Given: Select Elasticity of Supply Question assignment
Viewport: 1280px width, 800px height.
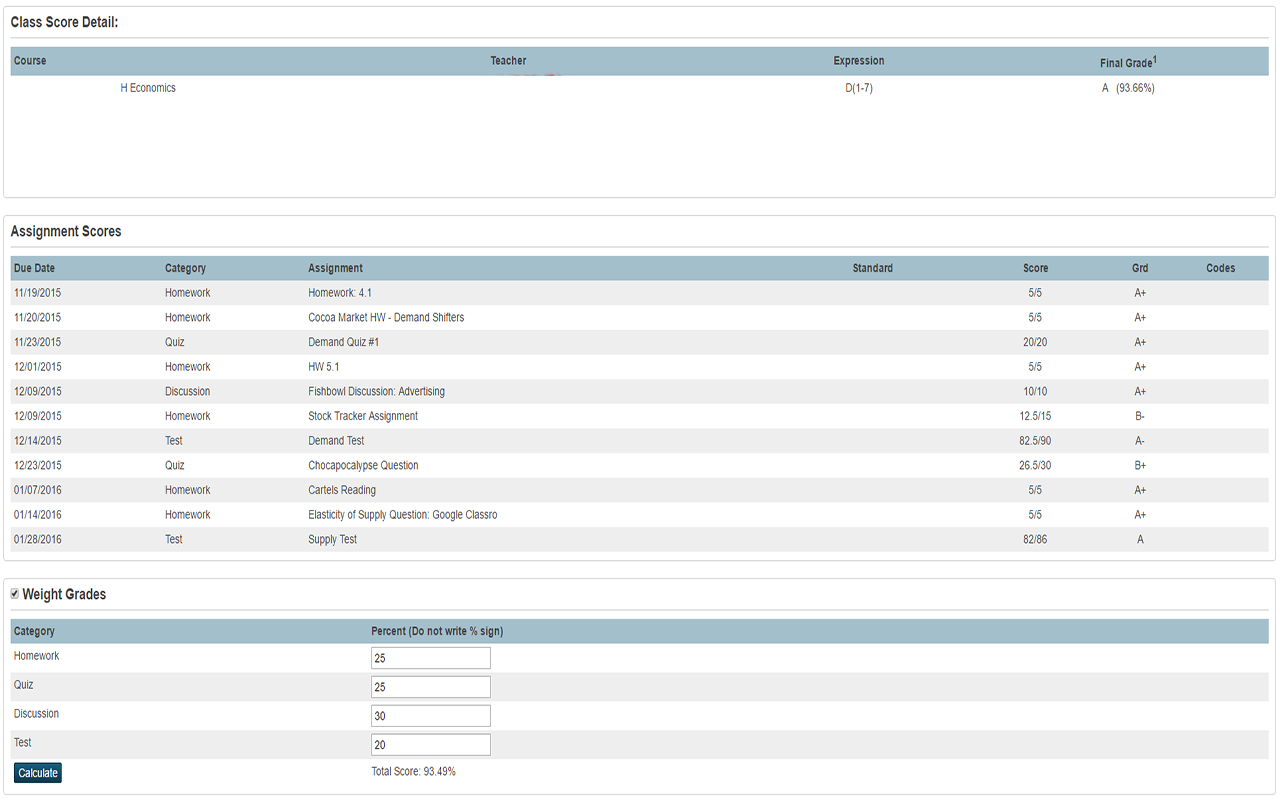Looking at the screenshot, I should [402, 515].
